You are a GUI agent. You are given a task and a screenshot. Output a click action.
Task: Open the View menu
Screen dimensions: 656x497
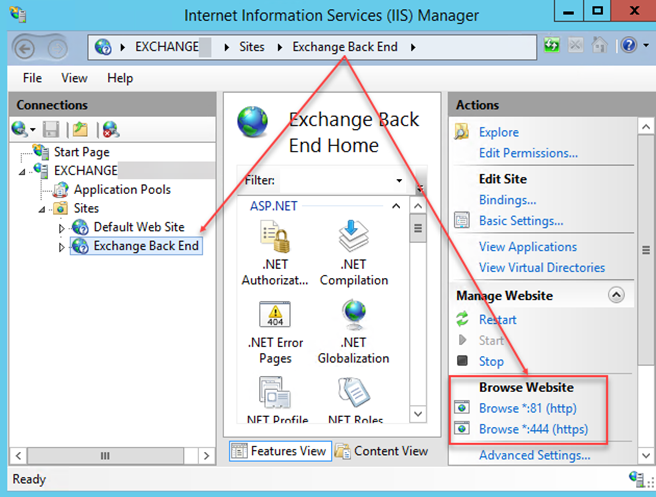[x=74, y=78]
